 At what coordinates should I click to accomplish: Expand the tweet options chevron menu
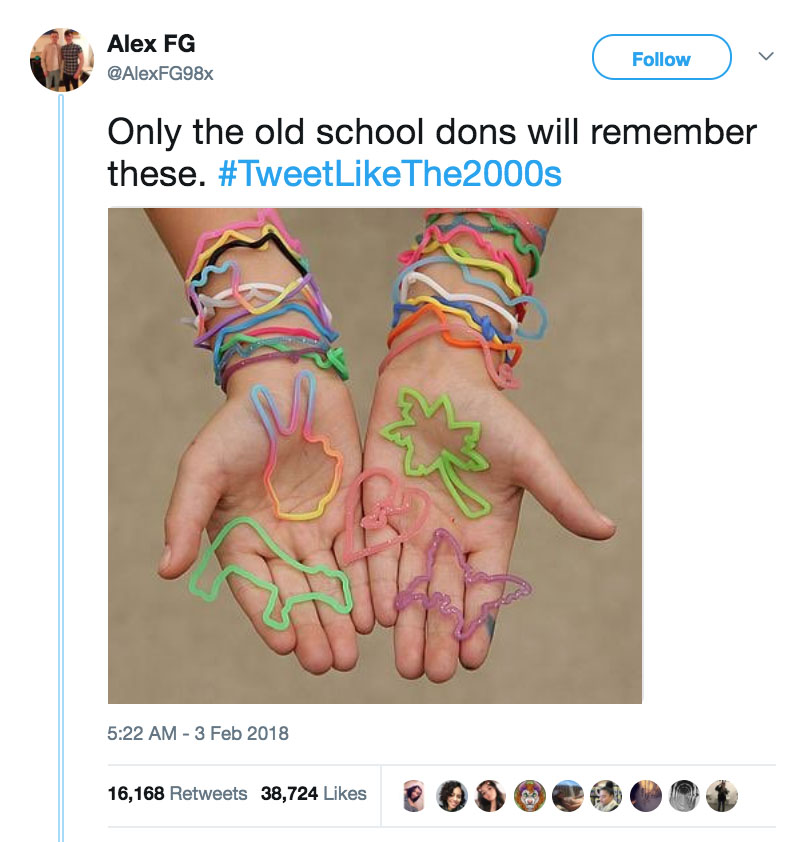766,56
